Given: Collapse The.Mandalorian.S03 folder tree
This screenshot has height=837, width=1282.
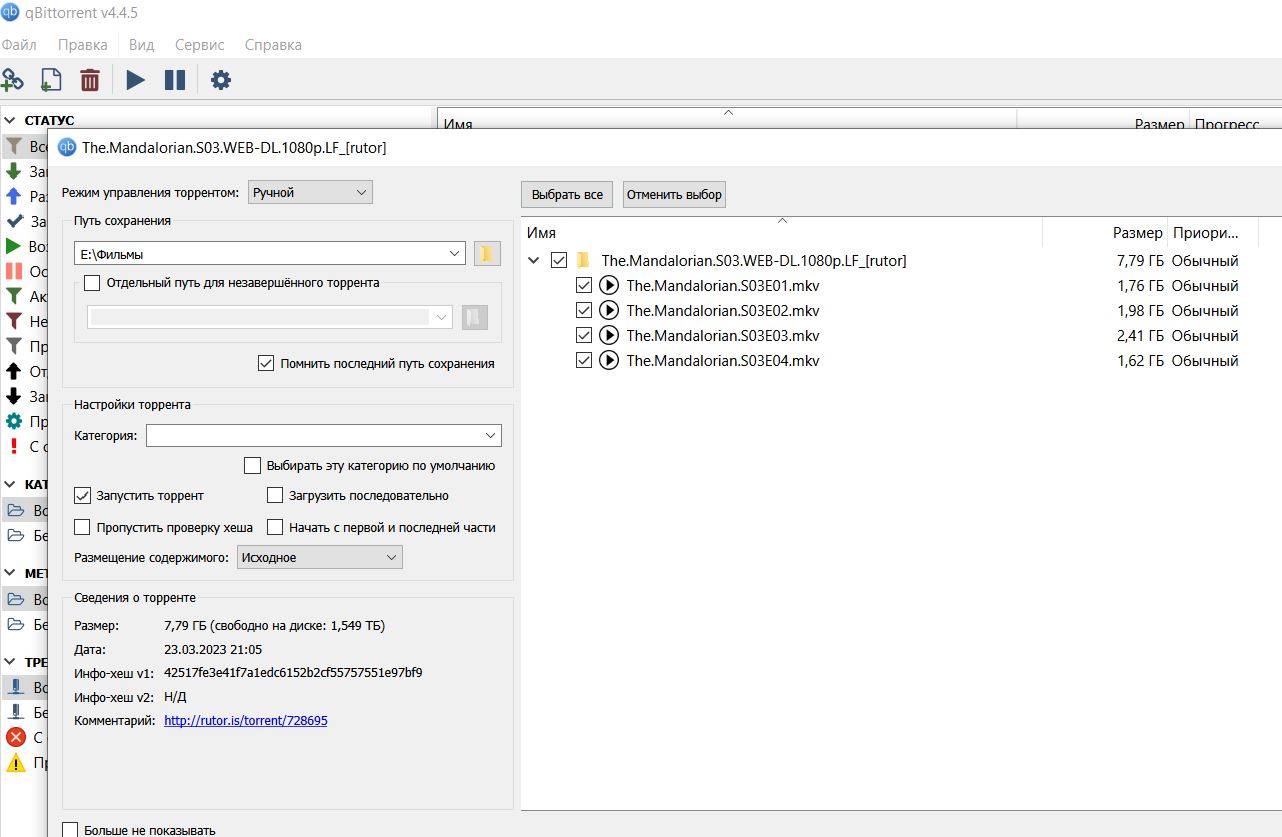Looking at the screenshot, I should (x=535, y=260).
